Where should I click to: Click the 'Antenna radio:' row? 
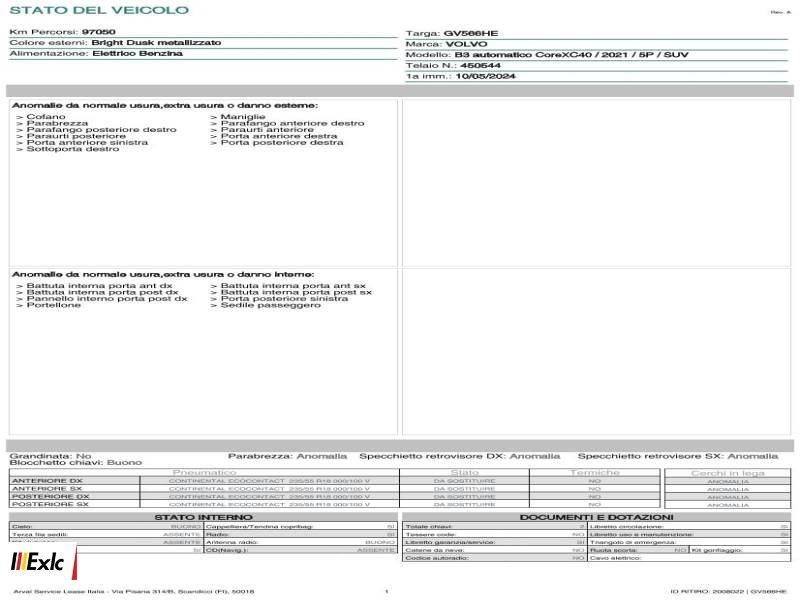point(301,542)
